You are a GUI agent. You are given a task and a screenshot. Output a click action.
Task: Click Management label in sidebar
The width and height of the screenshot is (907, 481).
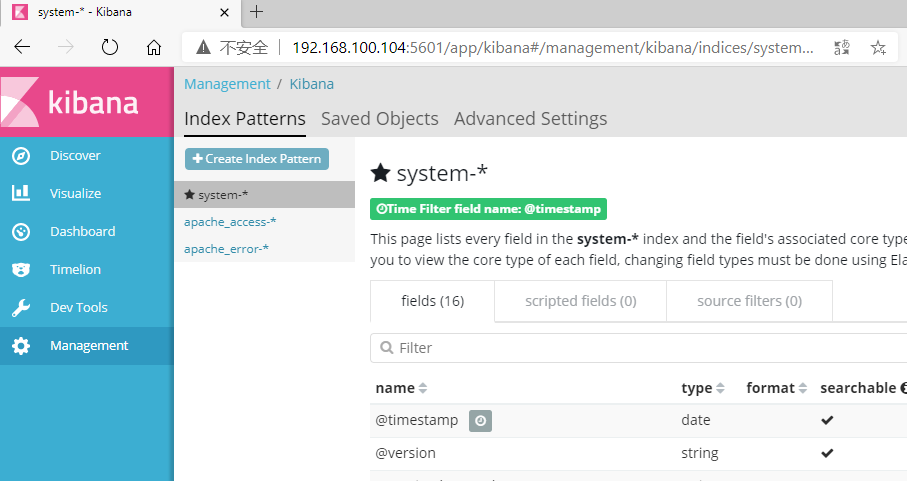coord(89,346)
